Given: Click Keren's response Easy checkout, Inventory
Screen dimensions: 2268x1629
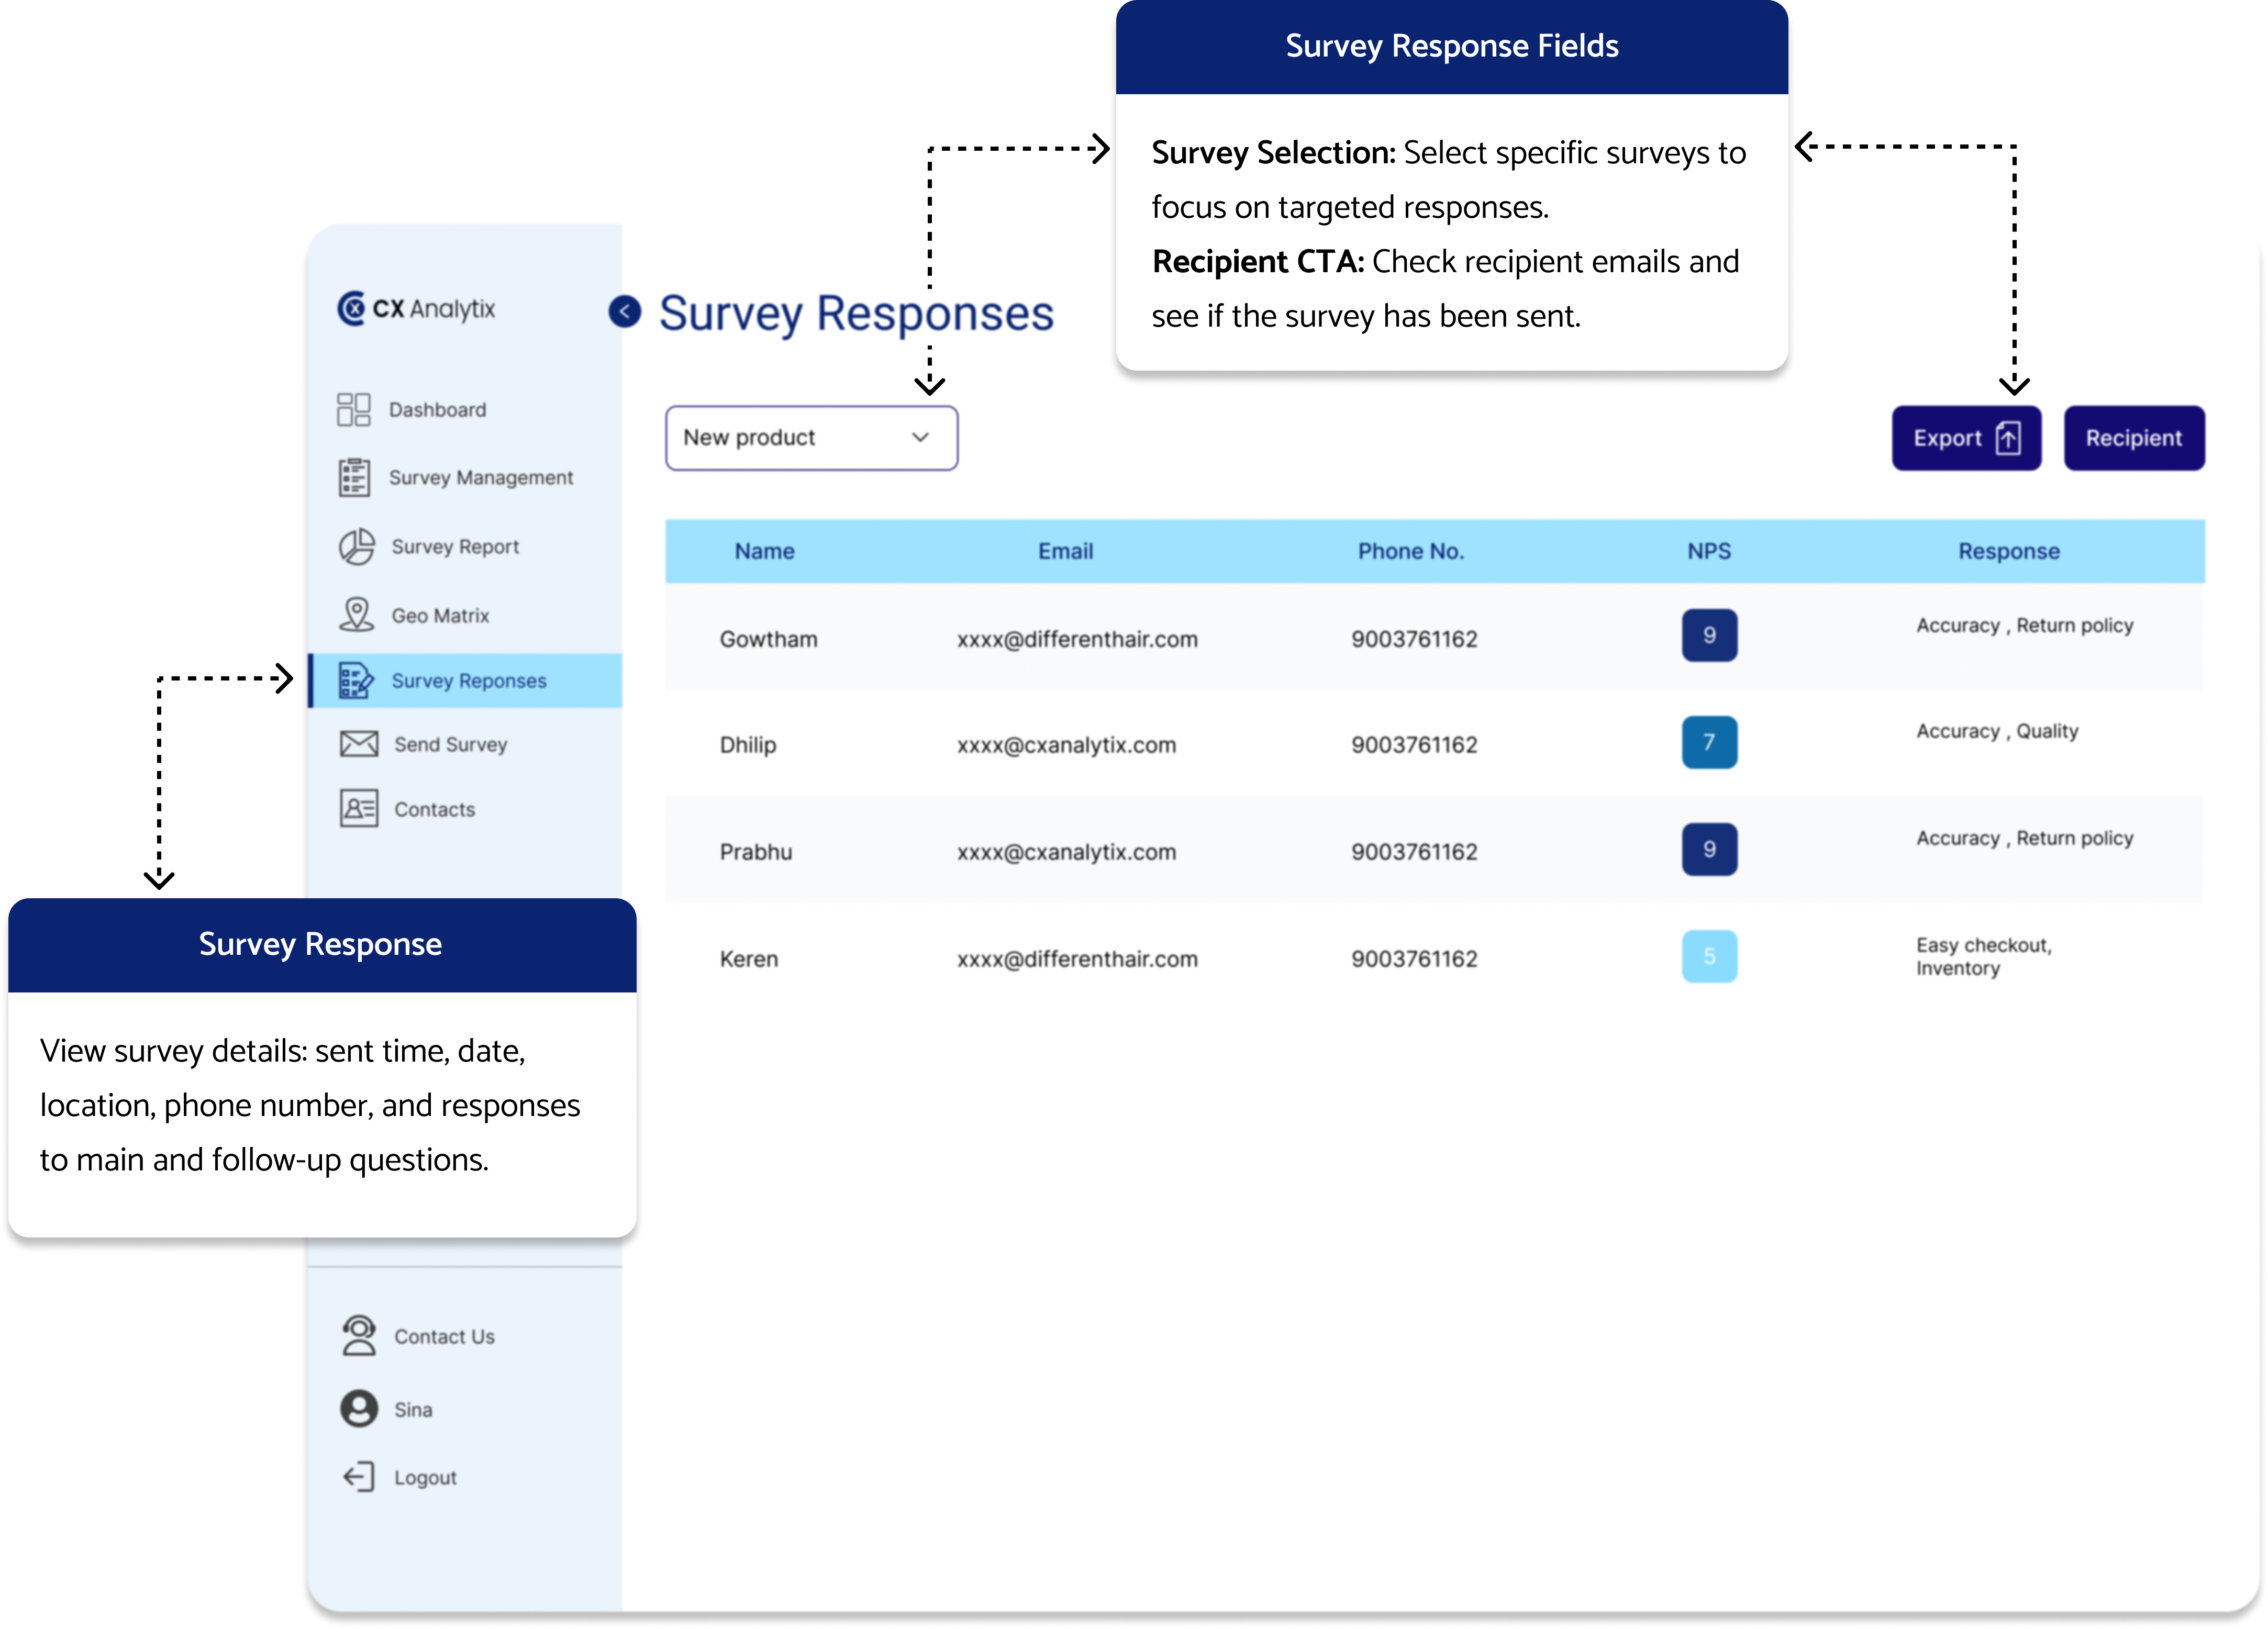Looking at the screenshot, I should [x=1984, y=956].
